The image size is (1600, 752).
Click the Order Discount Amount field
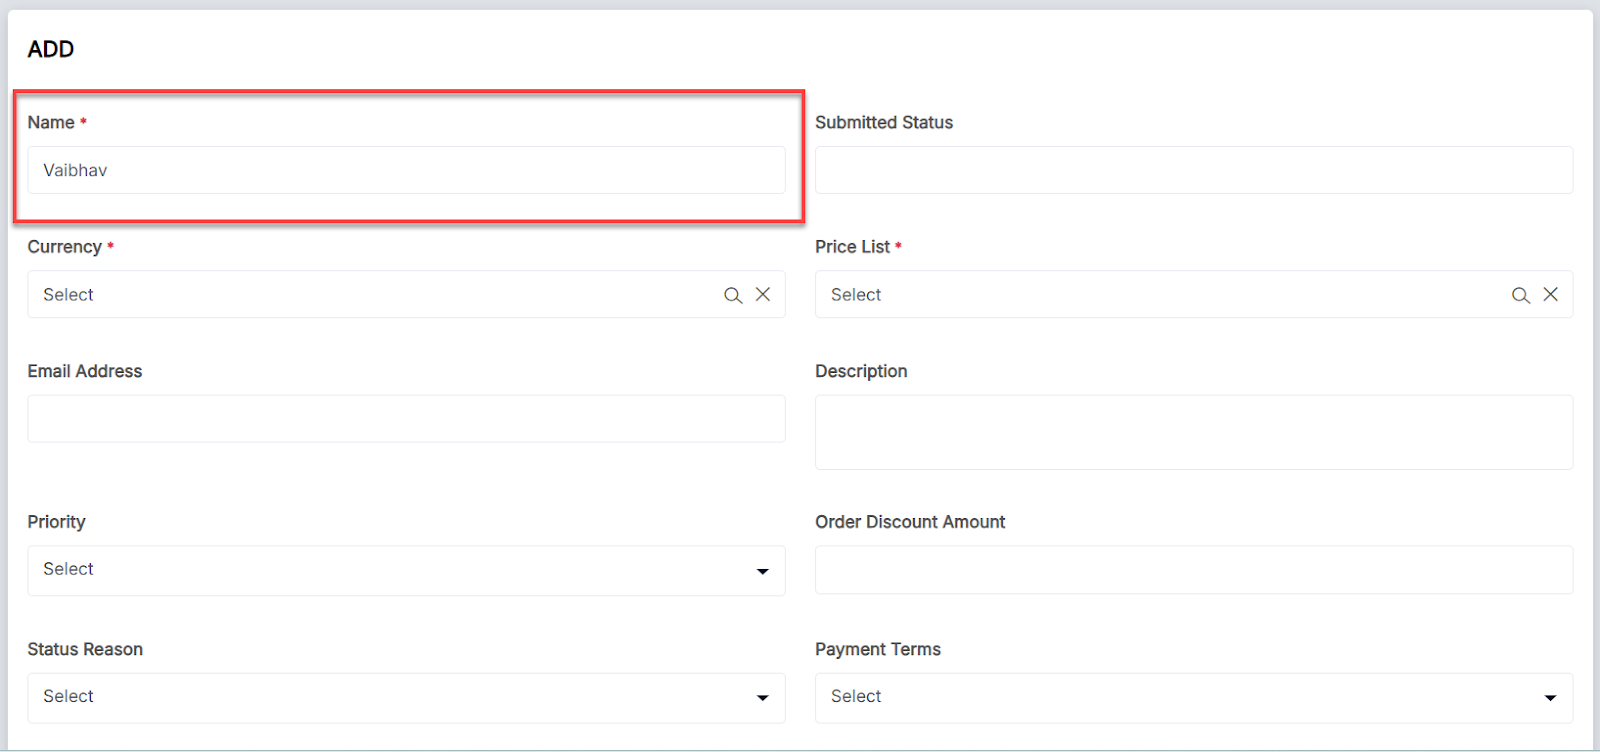click(x=1193, y=570)
